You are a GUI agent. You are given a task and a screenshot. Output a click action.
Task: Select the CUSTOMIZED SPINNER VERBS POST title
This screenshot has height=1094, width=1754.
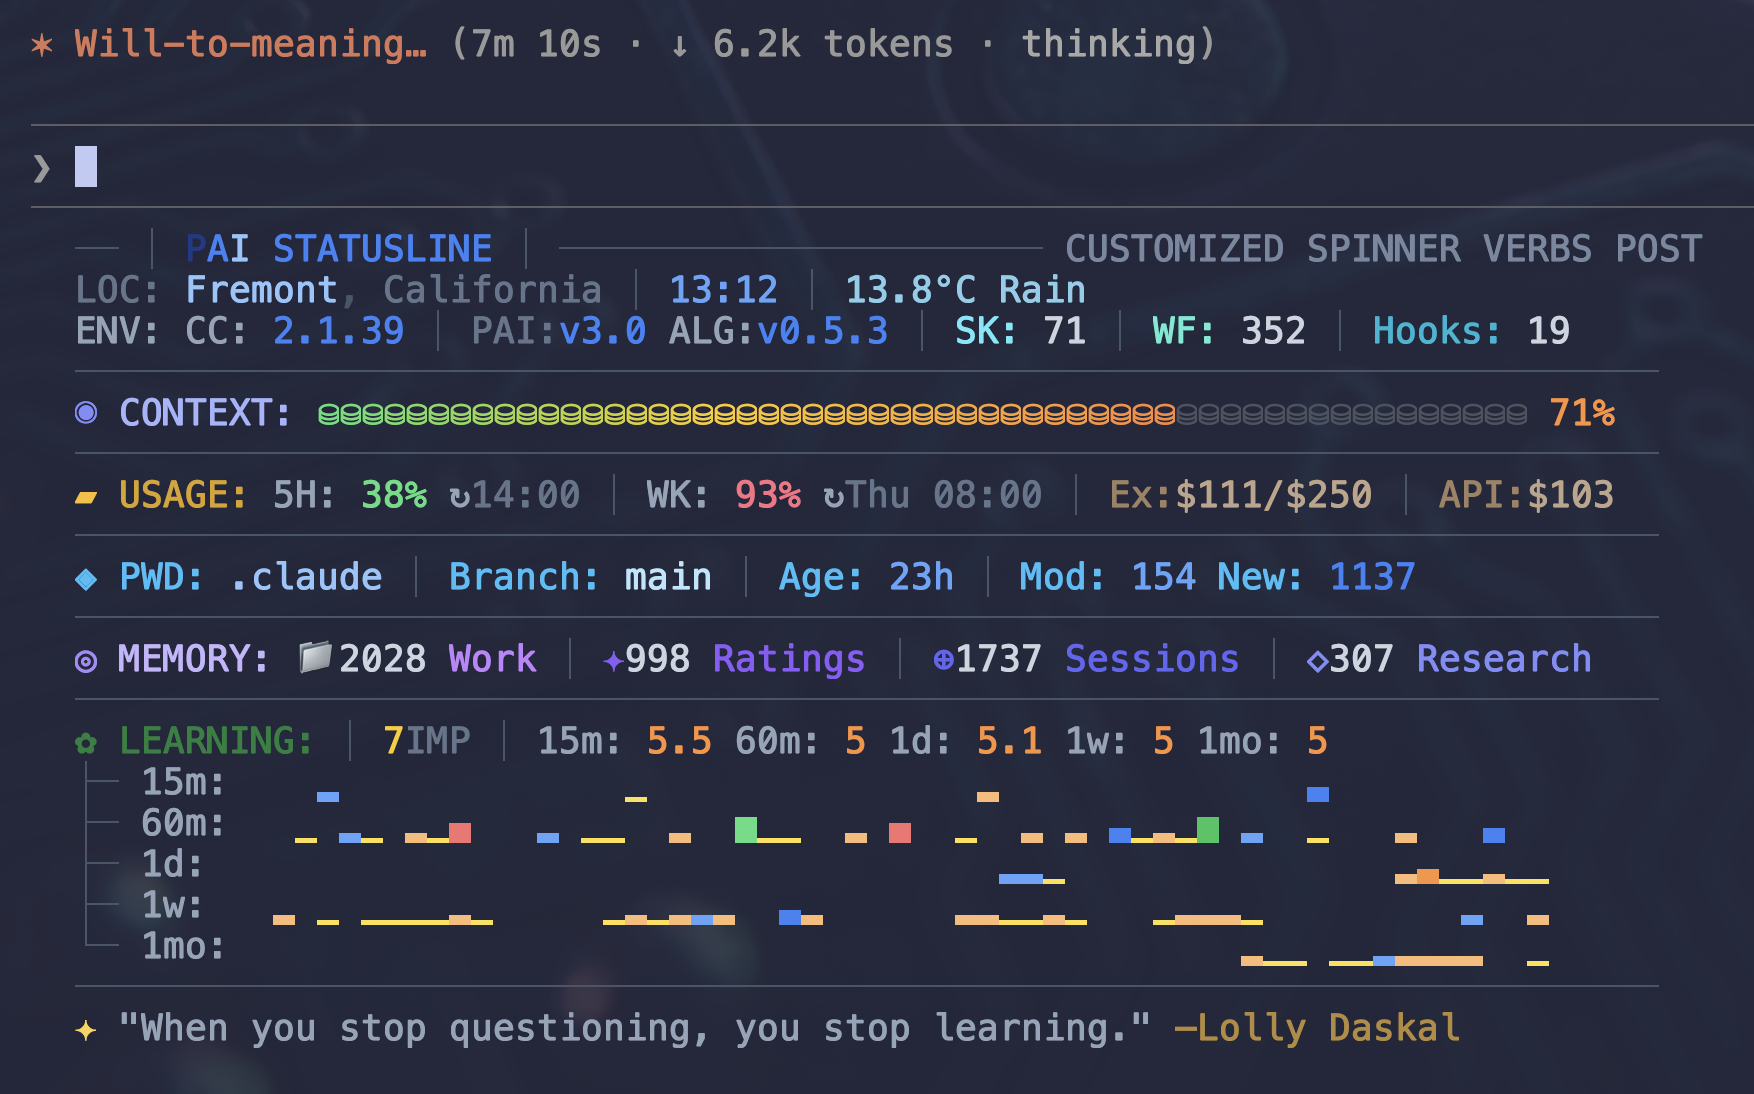[x=1383, y=249]
